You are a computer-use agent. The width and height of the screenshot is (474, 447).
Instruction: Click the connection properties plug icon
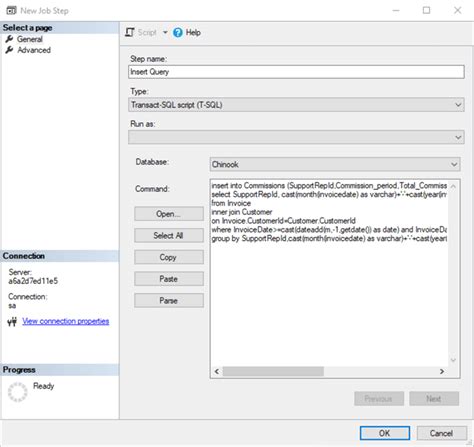12,321
